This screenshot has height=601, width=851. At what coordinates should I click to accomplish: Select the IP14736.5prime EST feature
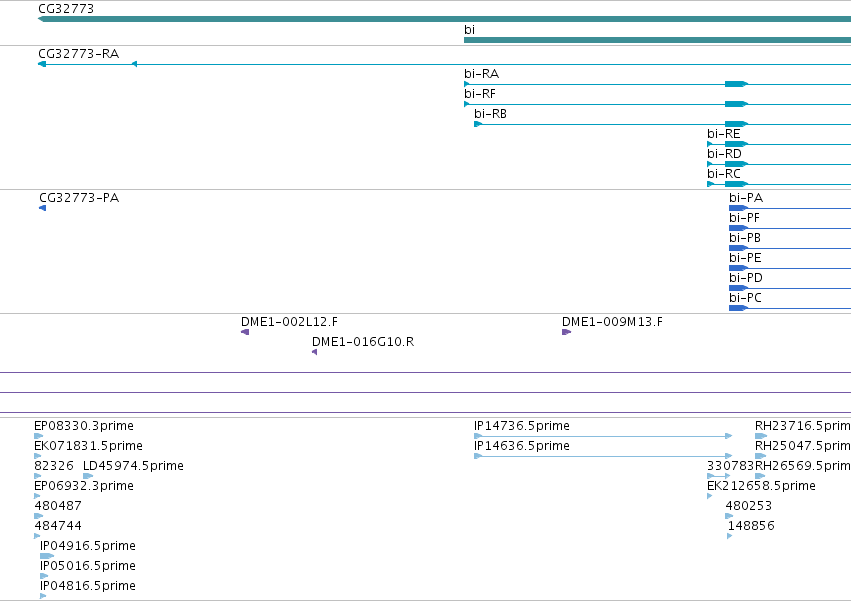point(603,436)
